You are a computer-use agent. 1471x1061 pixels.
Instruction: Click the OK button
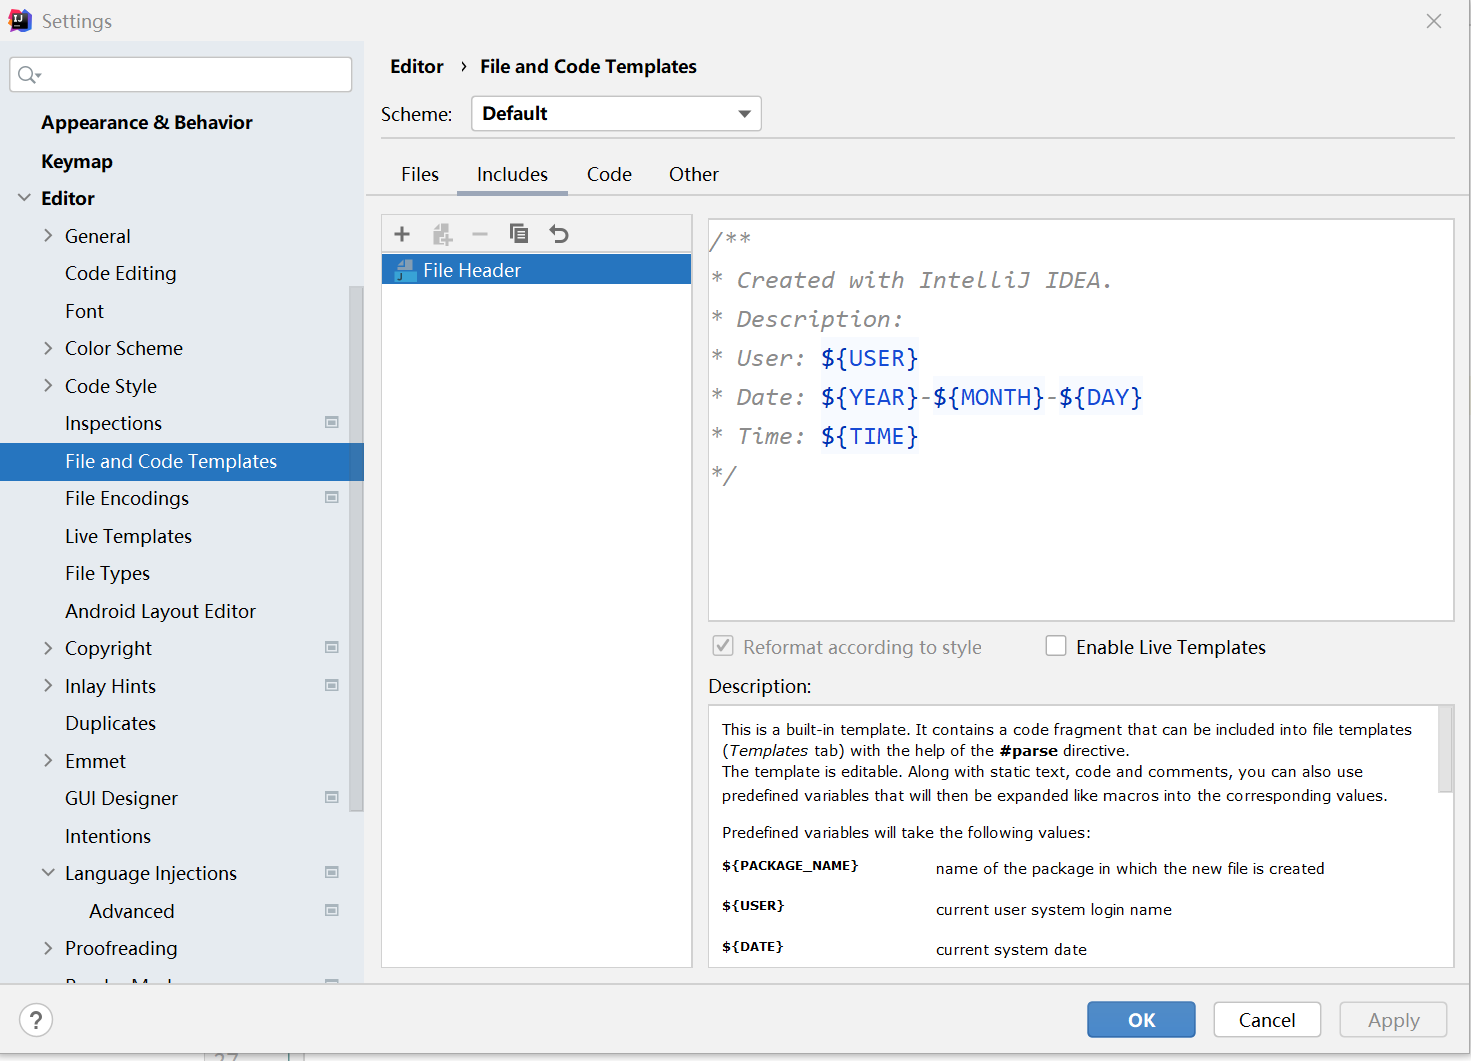pyautogui.click(x=1141, y=1020)
